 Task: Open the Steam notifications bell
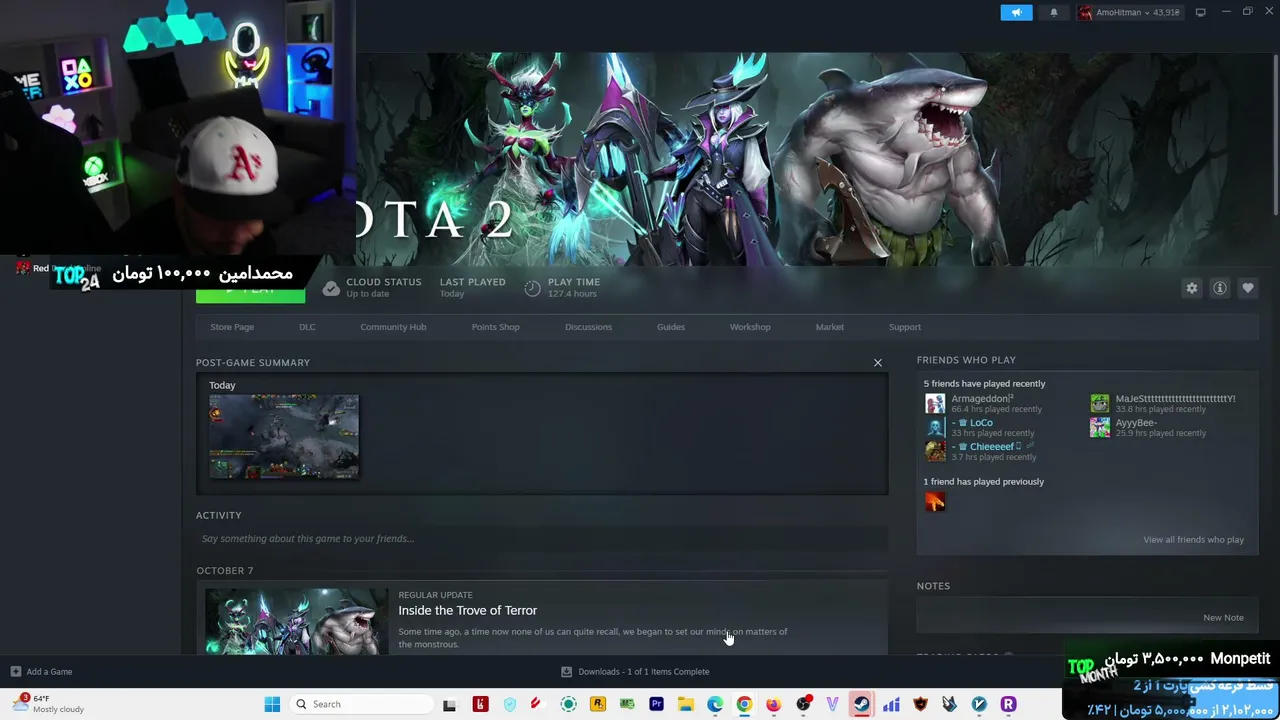1053,12
